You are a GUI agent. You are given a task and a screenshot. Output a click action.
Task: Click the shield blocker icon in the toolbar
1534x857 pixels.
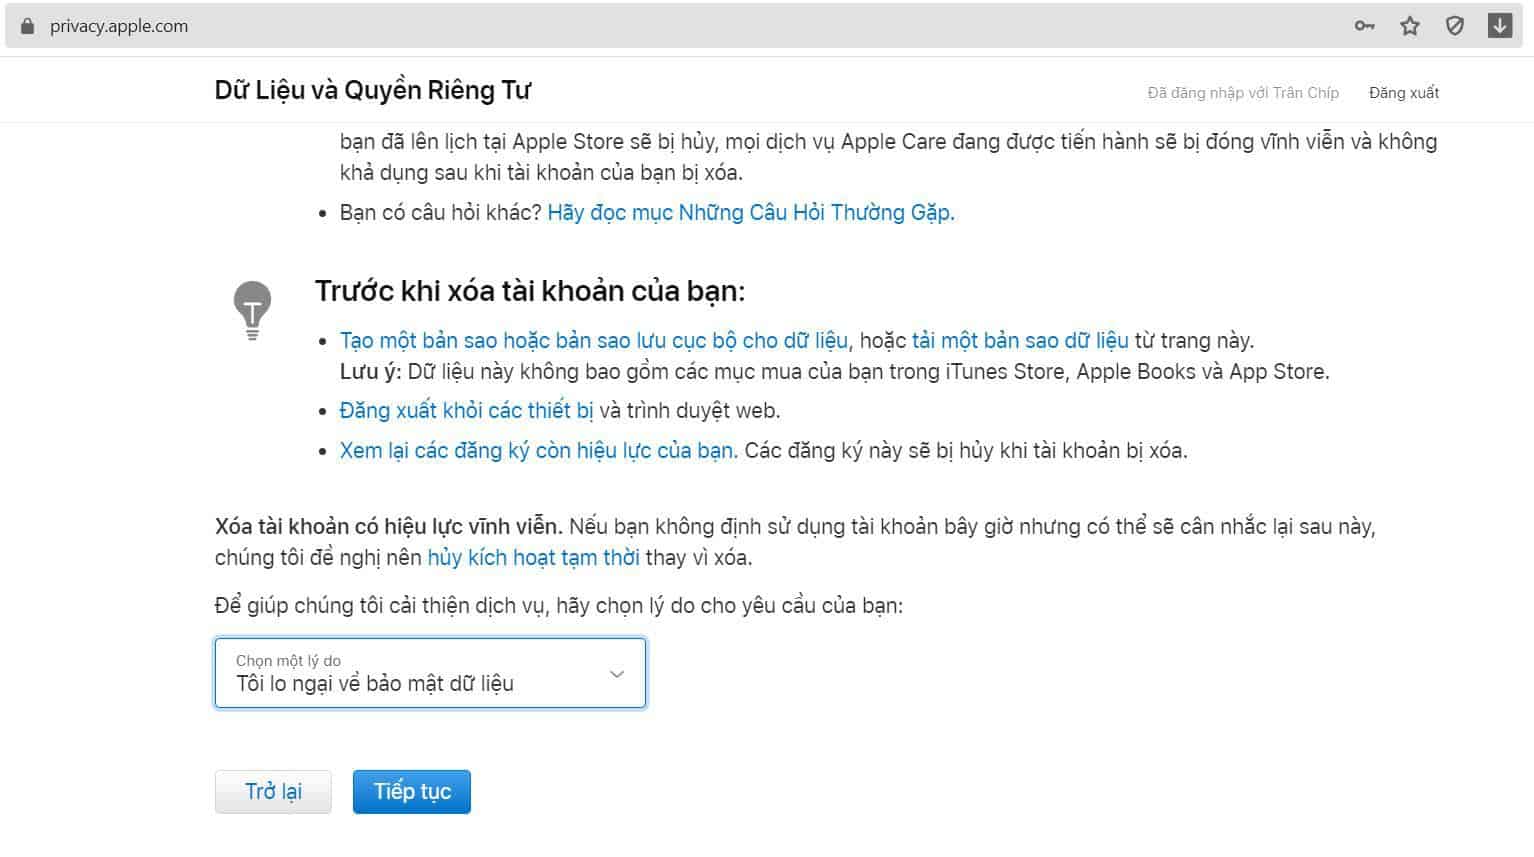click(1455, 26)
